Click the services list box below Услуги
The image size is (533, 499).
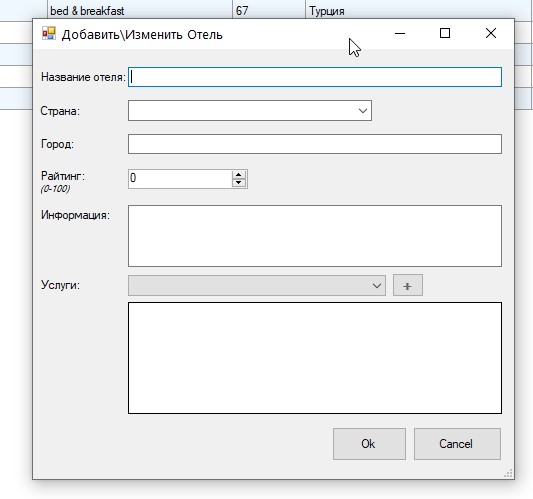click(x=315, y=358)
